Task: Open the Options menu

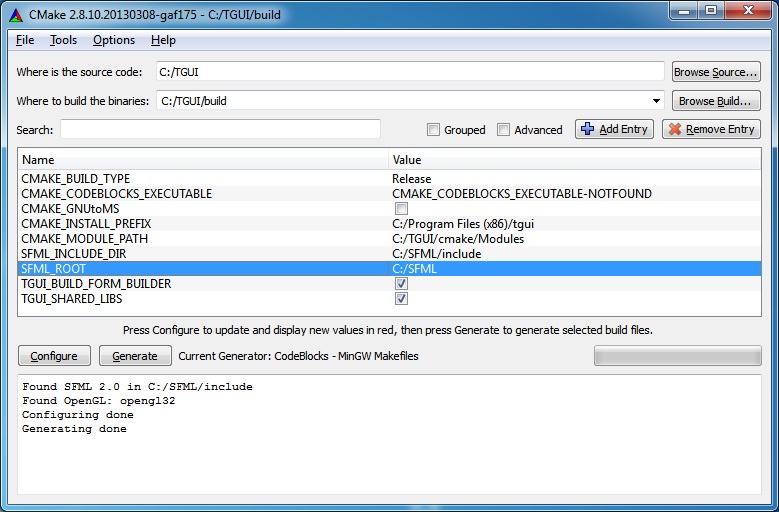Action: tap(114, 40)
